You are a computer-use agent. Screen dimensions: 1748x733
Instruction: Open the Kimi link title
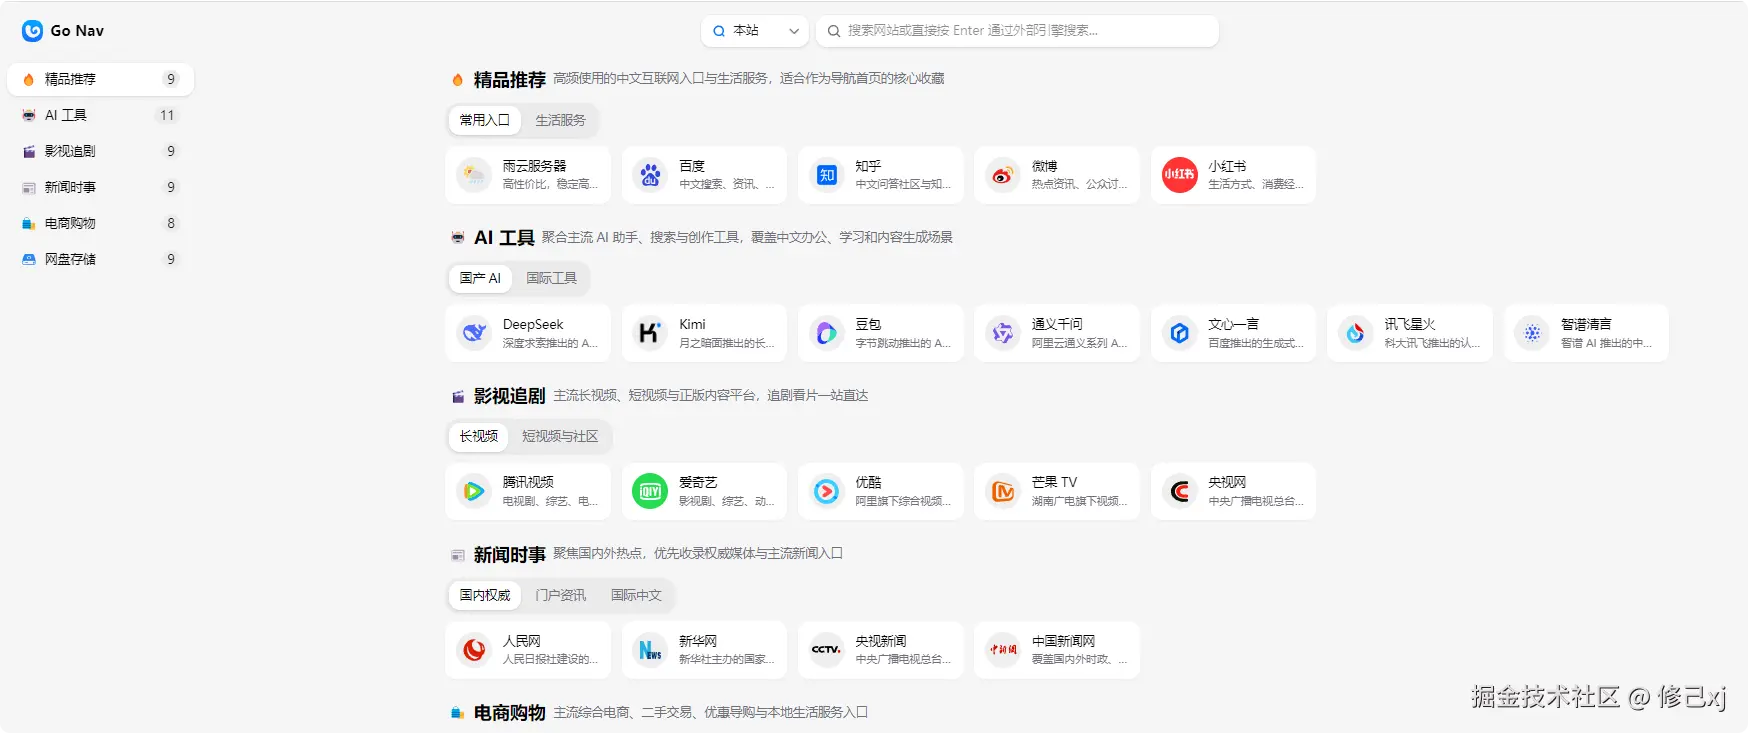(692, 324)
